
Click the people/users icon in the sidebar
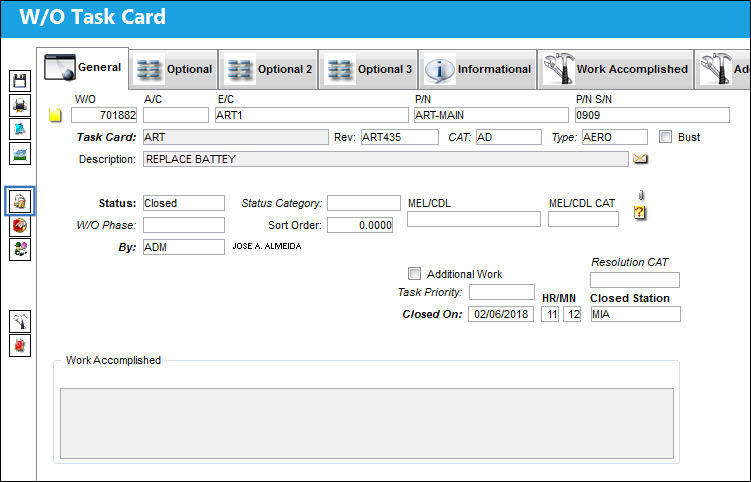point(20,249)
